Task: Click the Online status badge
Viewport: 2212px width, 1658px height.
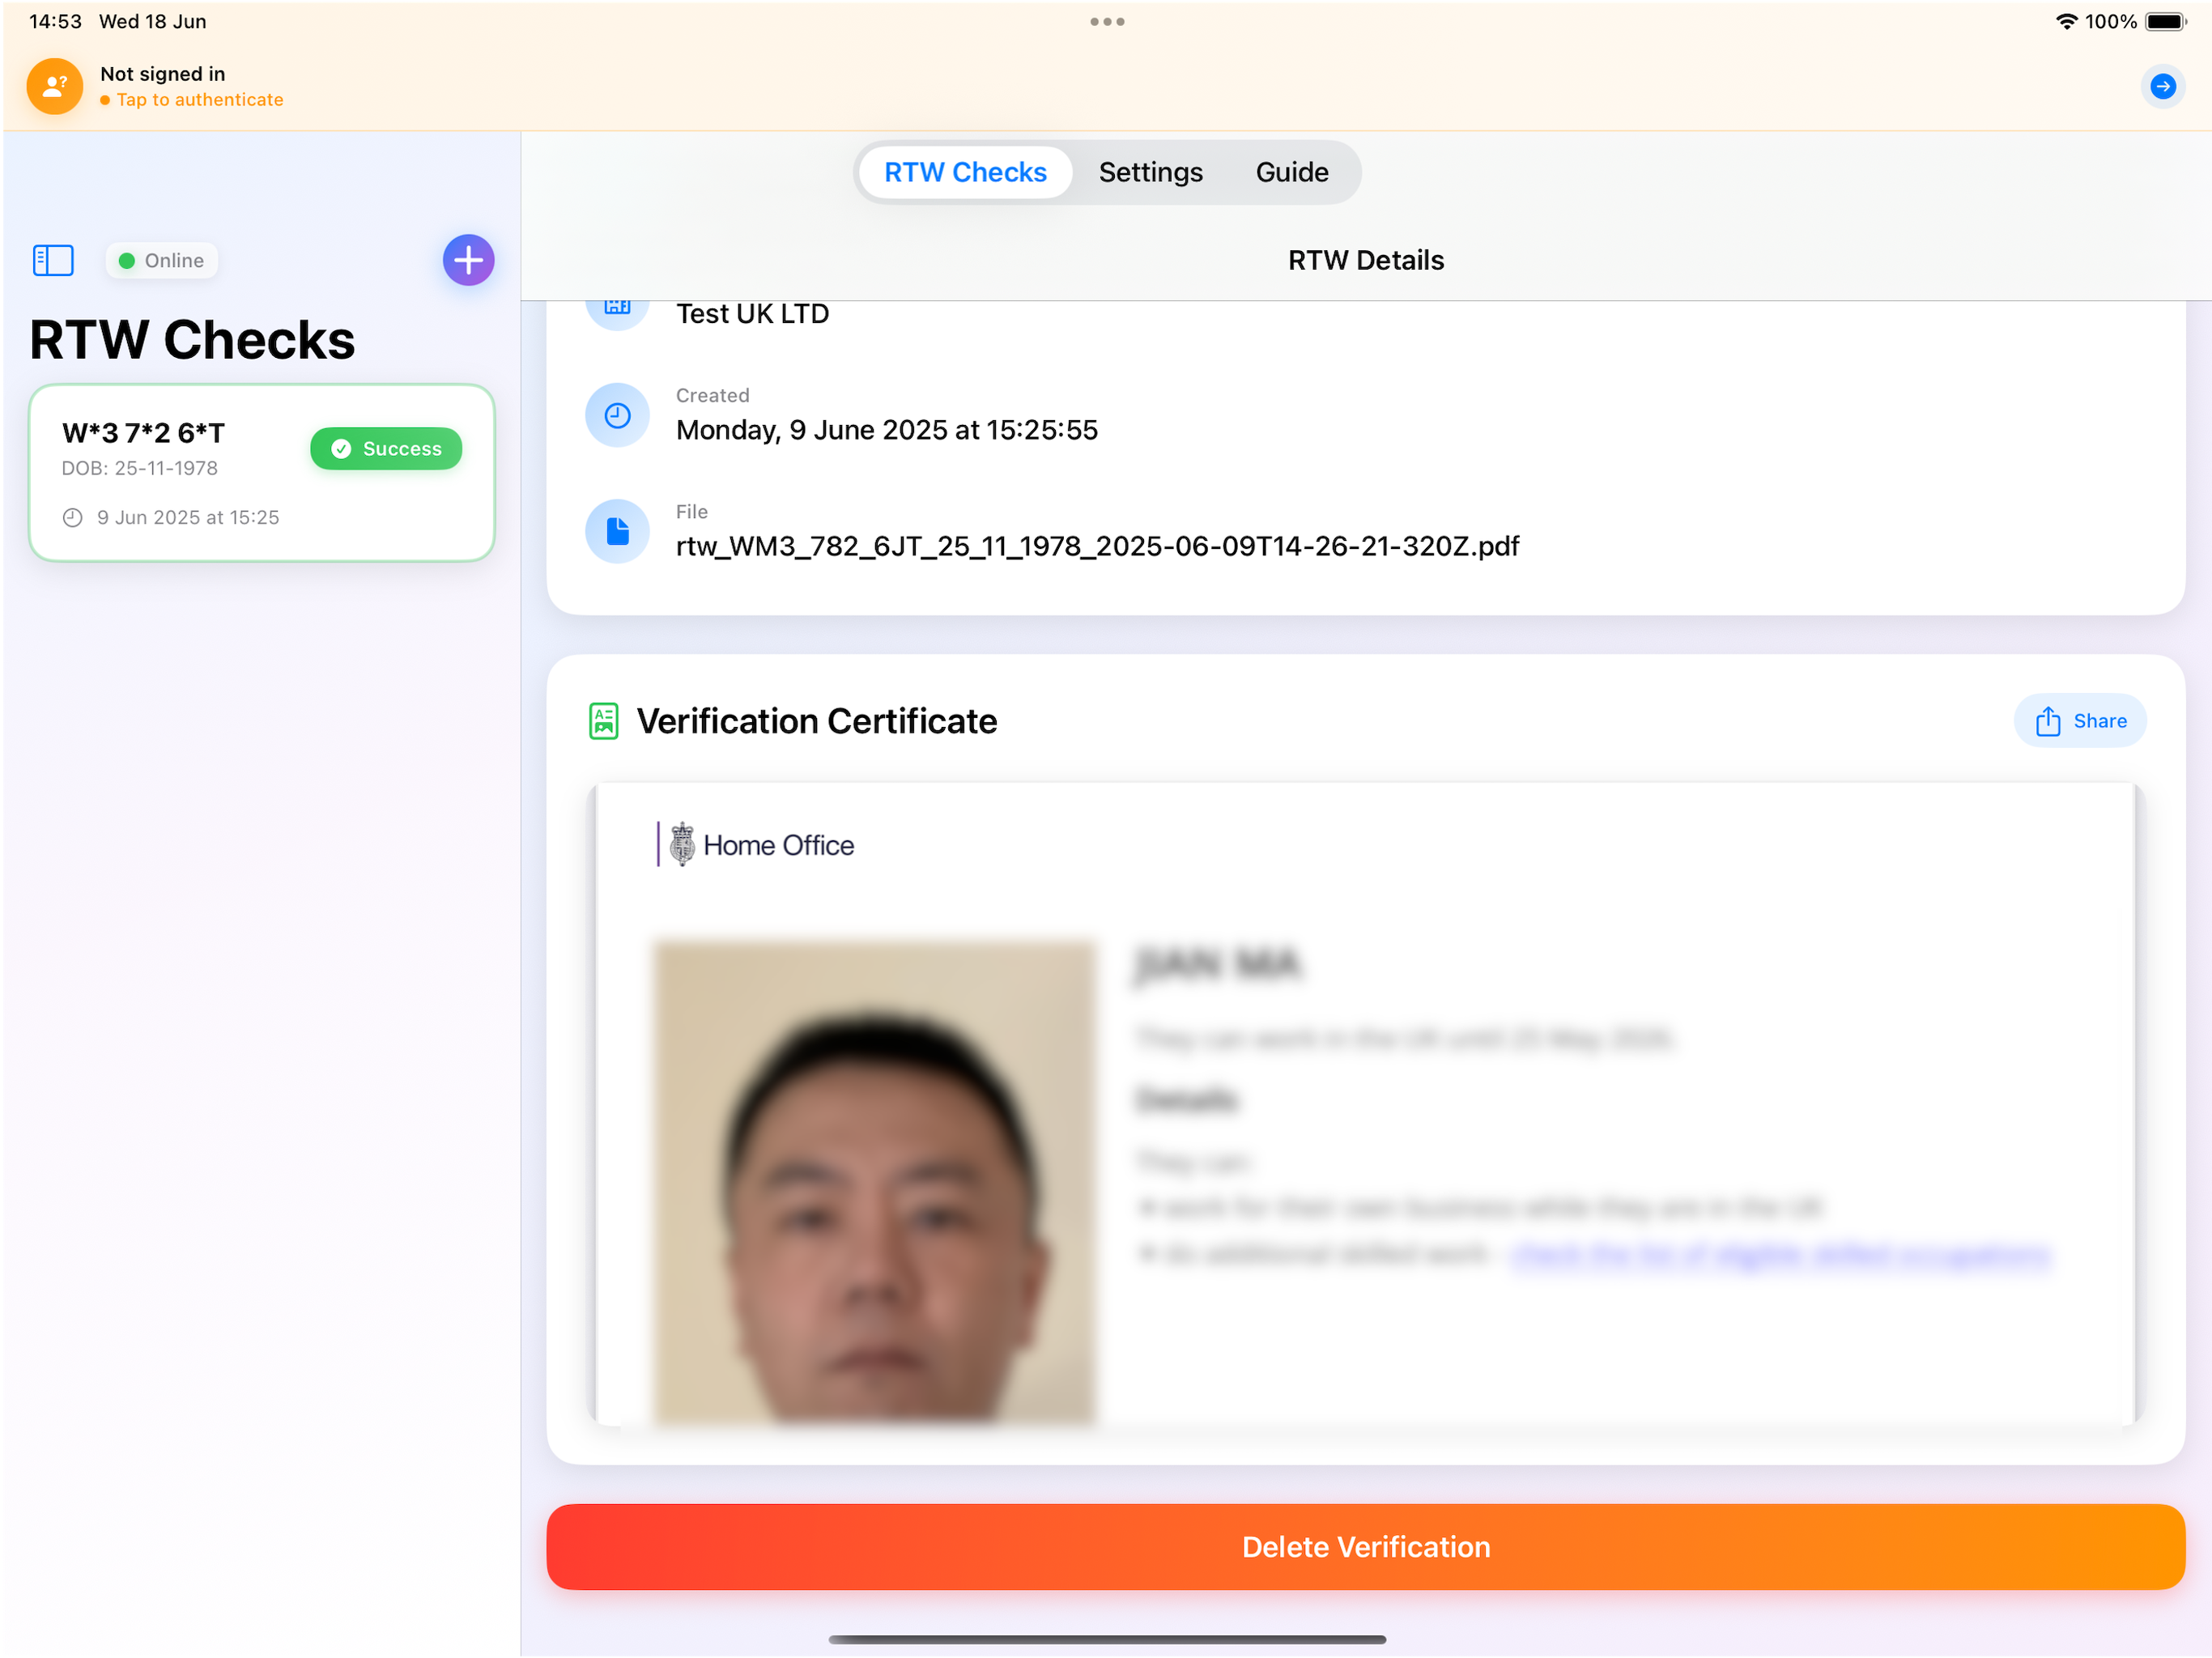Action: [161, 260]
